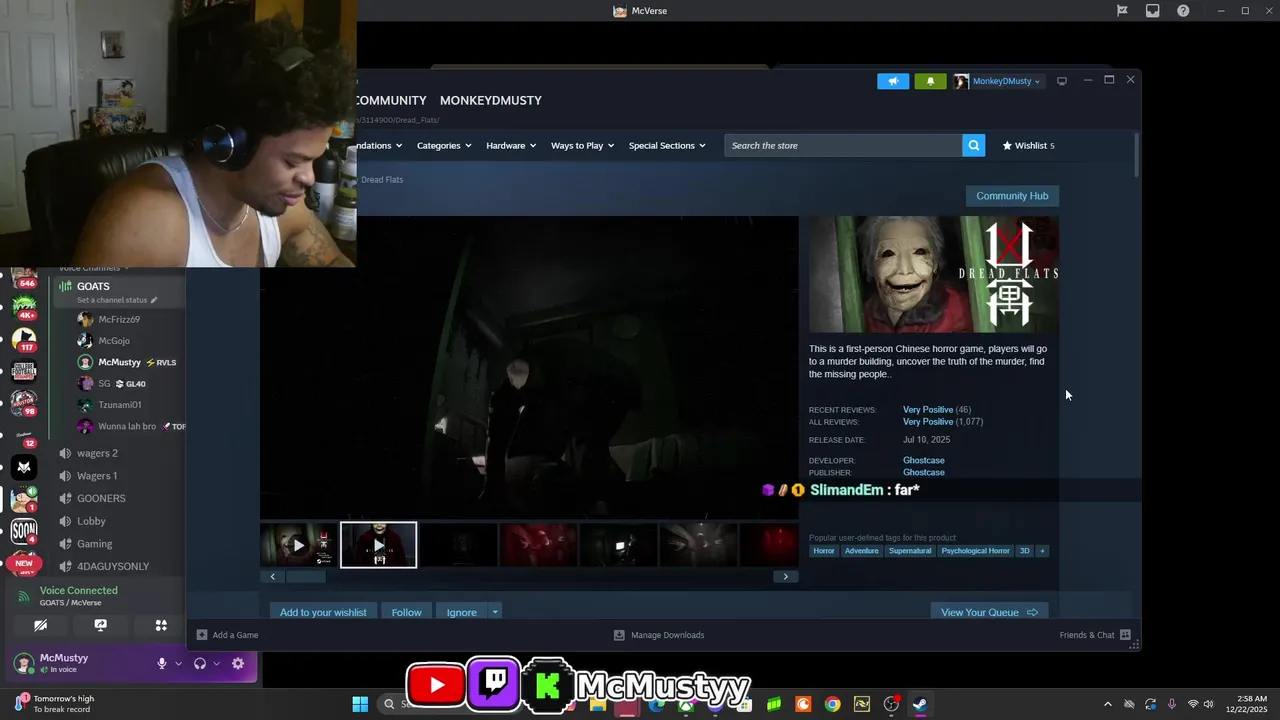
Task: Open the orange Crunchyroll taskbar app
Action: [x=803, y=704]
